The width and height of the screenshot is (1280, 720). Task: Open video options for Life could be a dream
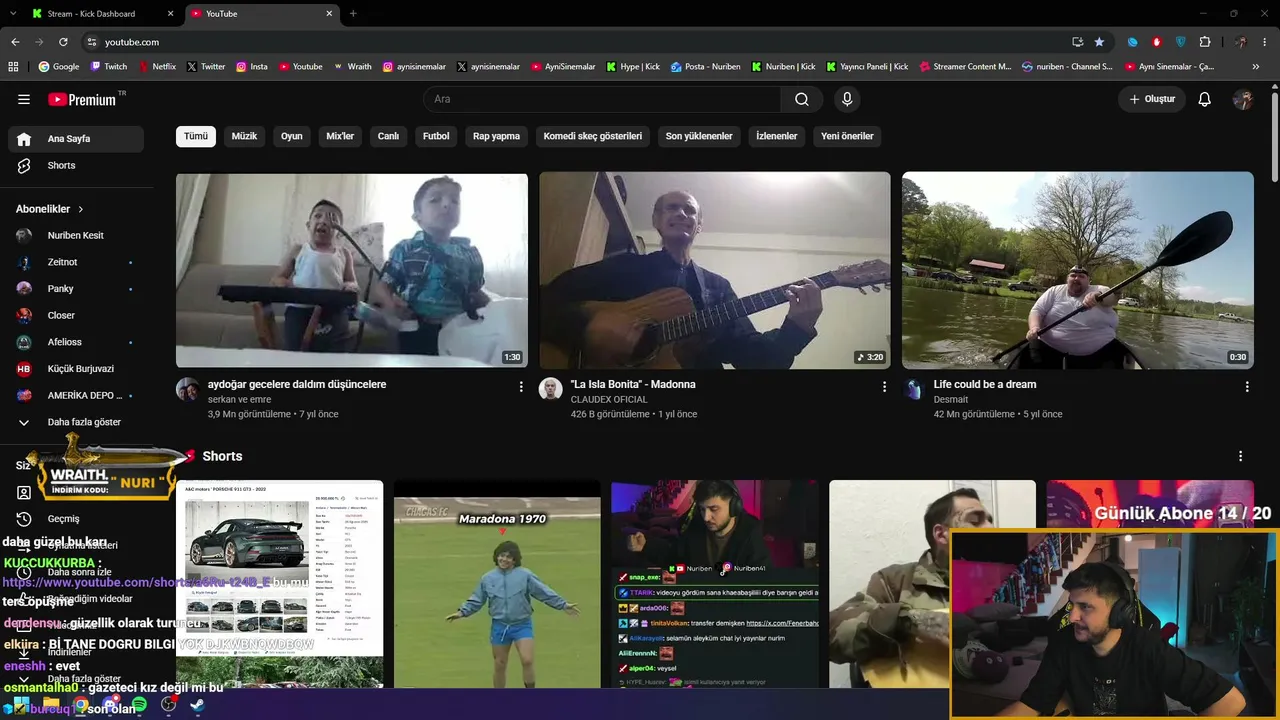pos(1247,386)
